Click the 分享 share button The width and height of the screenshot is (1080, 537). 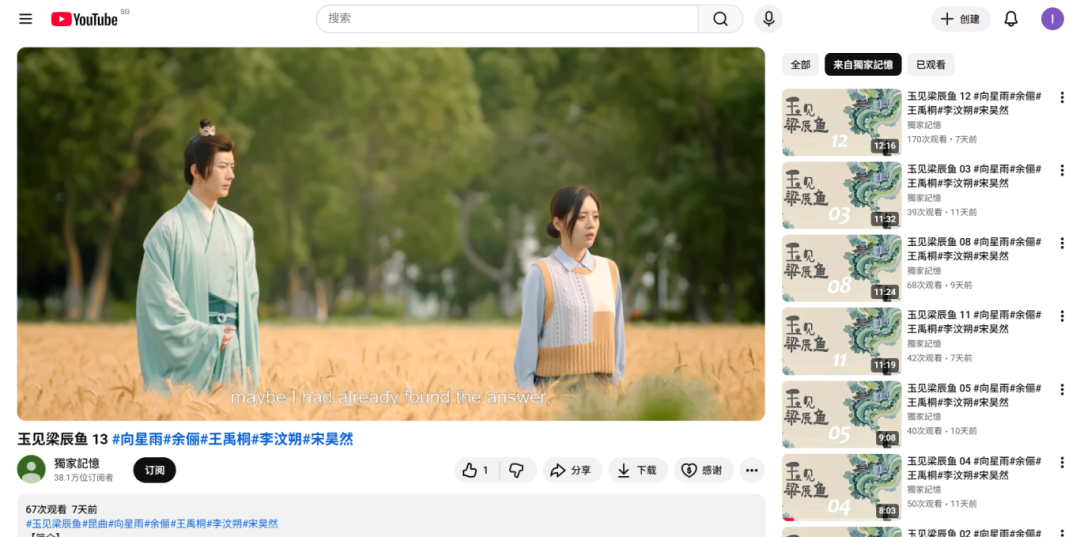[x=571, y=470]
